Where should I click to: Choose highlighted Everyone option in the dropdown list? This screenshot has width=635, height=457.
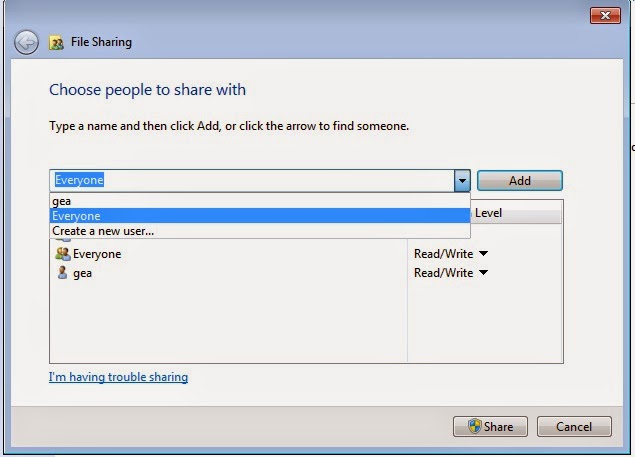[x=76, y=216]
